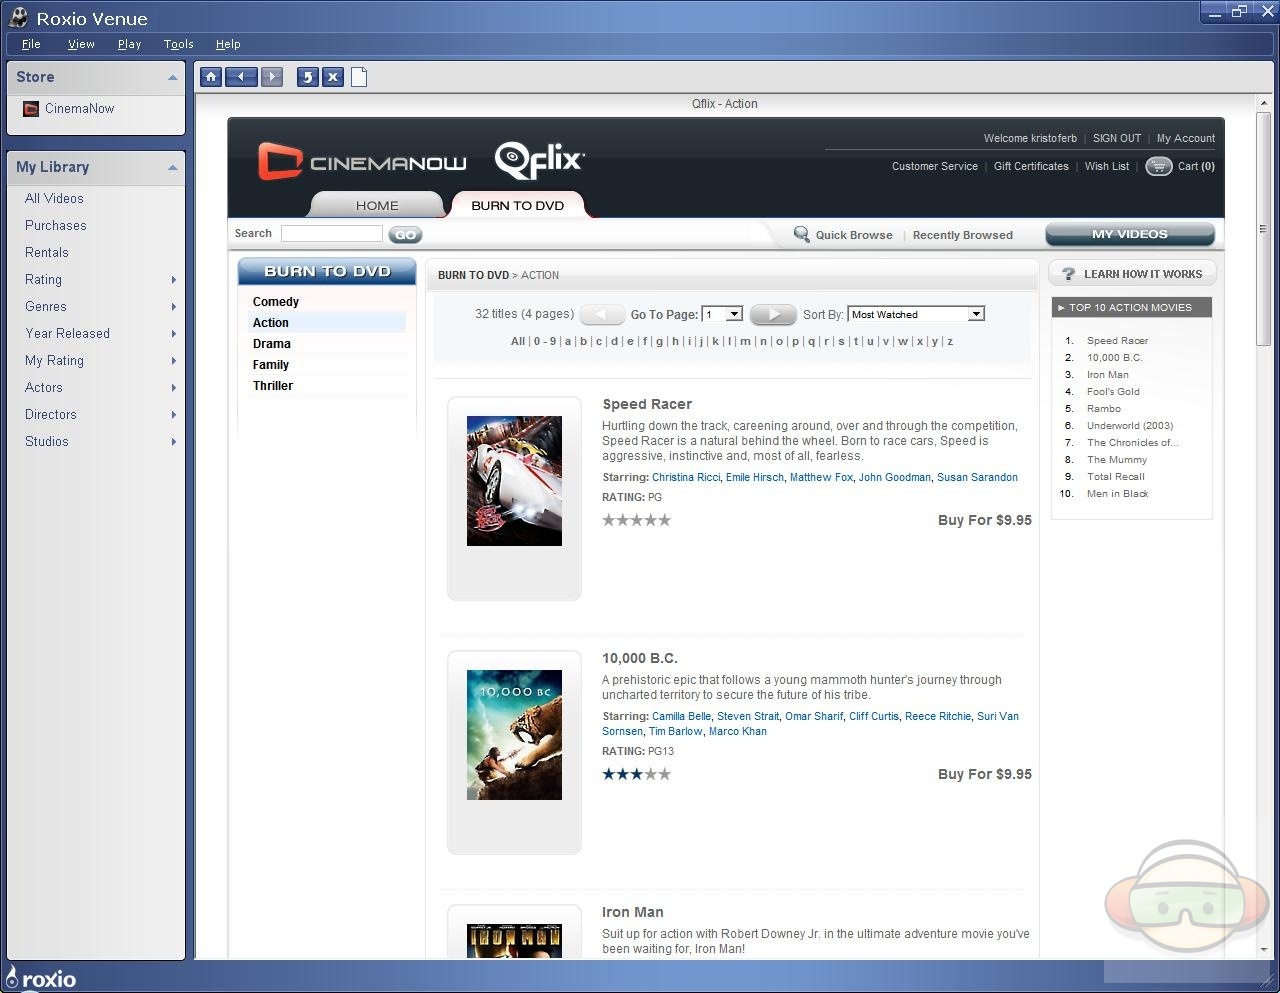Click the CinemaNow store icon
Viewport: 1280px width, 993px height.
[x=31, y=109]
